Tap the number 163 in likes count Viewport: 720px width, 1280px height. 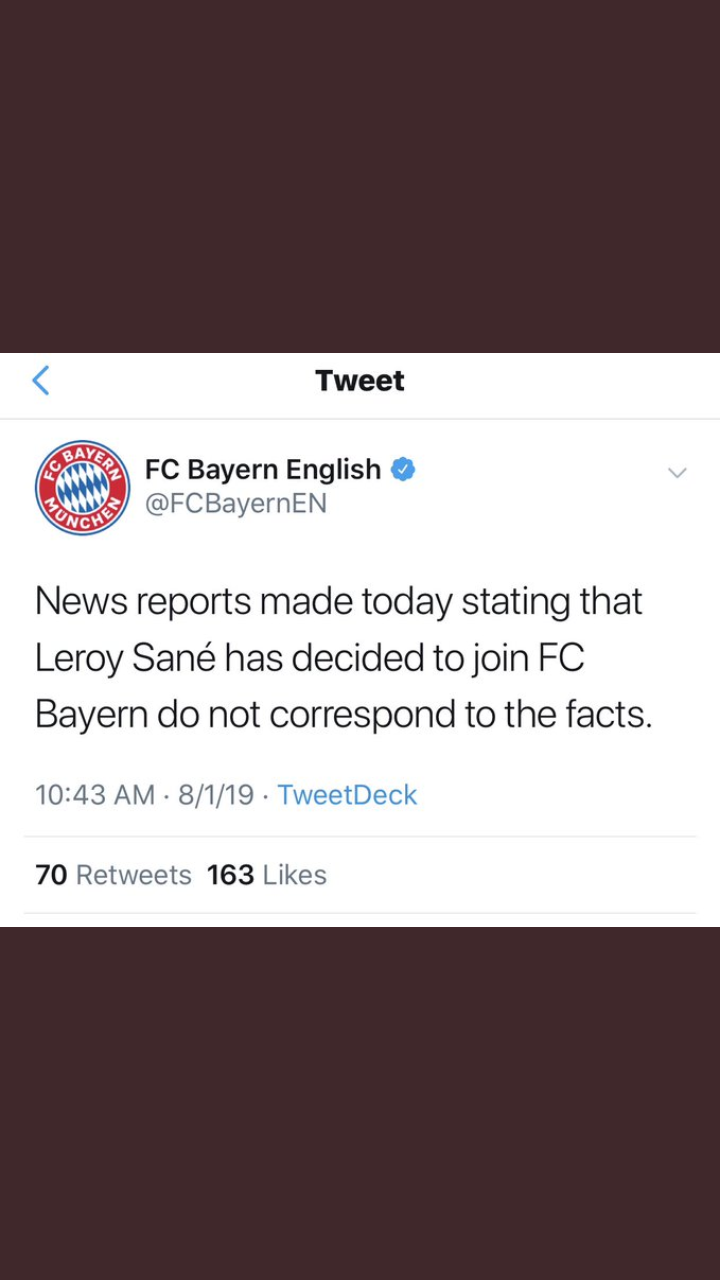click(x=230, y=875)
